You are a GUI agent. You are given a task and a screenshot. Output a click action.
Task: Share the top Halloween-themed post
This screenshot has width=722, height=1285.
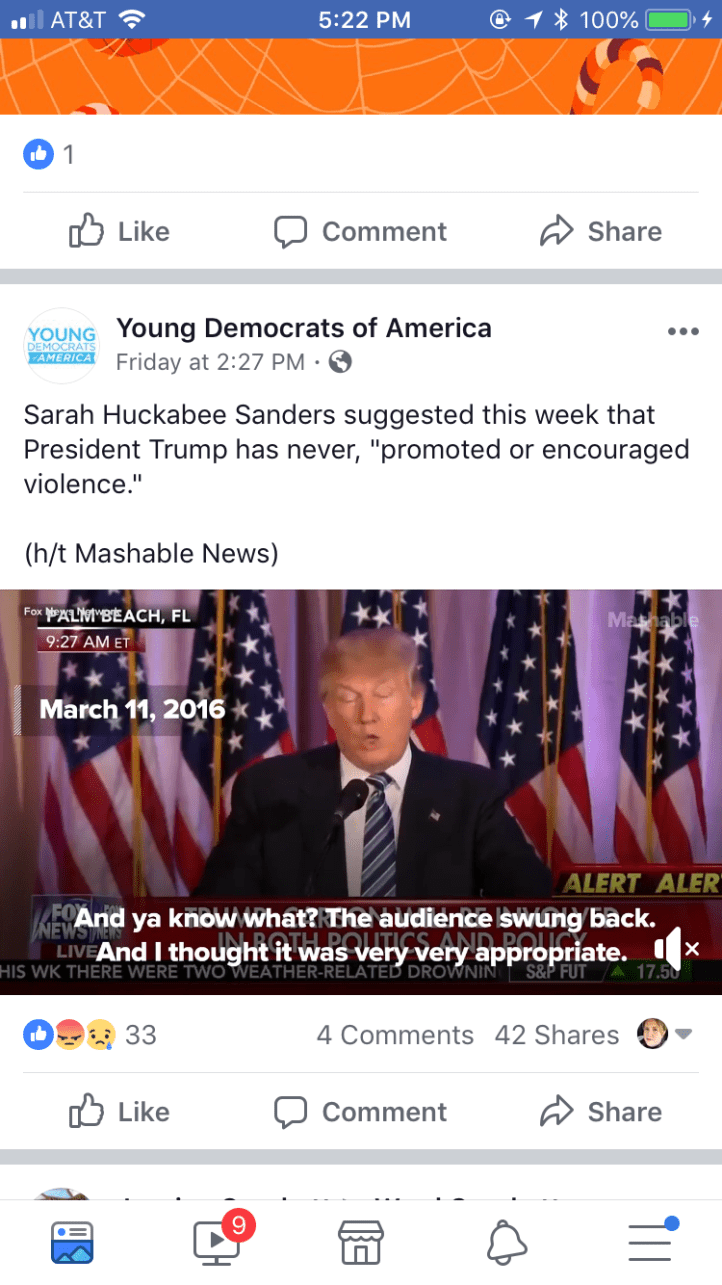600,231
